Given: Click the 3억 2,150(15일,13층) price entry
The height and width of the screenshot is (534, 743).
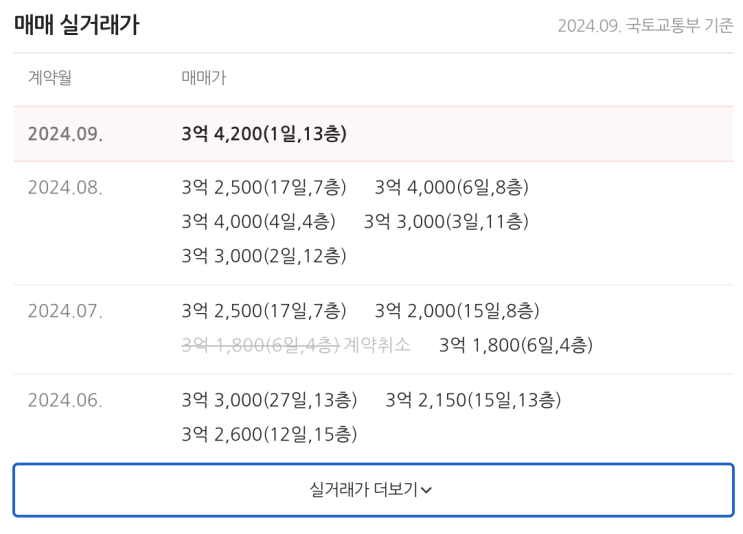Looking at the screenshot, I should click(x=473, y=401).
